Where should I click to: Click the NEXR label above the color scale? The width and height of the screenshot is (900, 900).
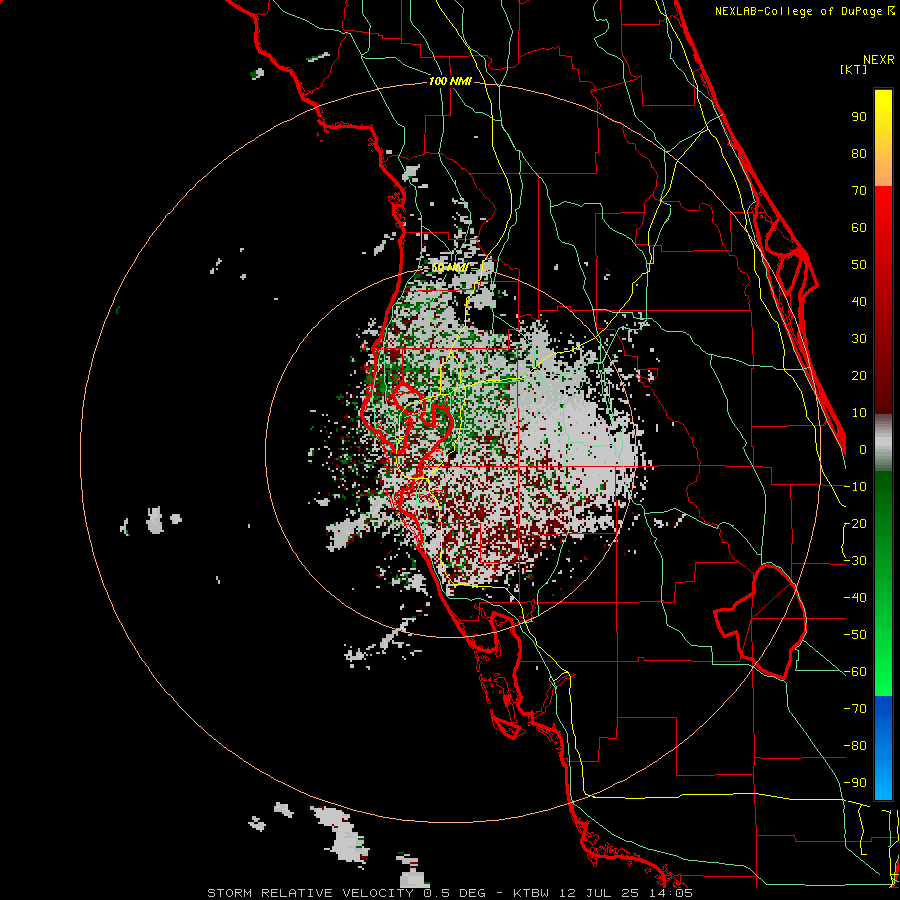[878, 60]
